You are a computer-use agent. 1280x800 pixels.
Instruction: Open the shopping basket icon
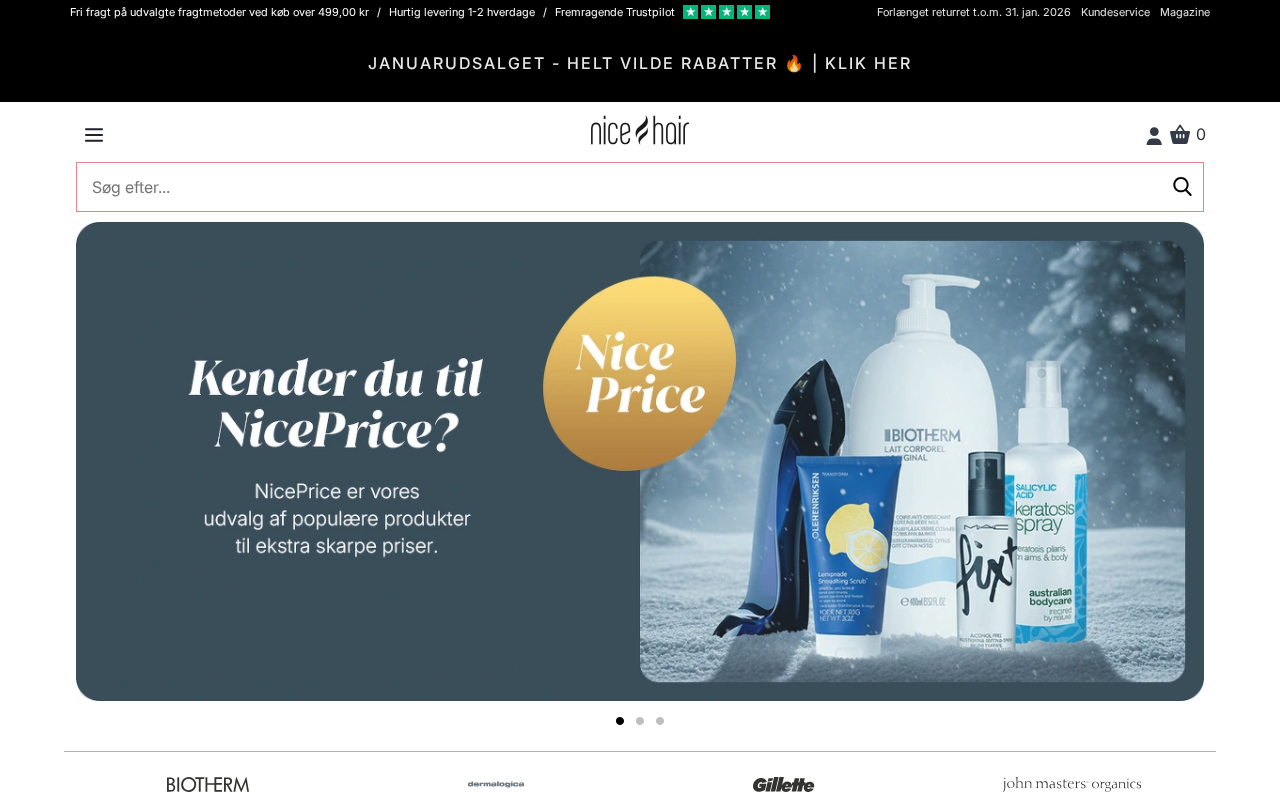[1180, 134]
